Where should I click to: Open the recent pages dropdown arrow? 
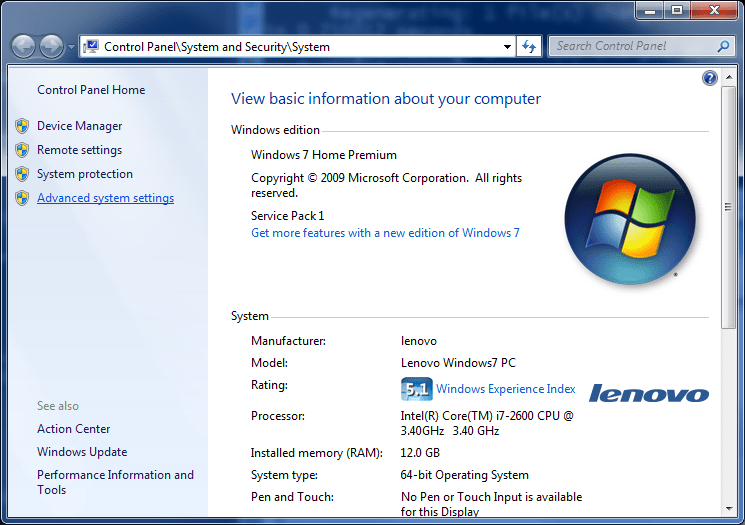click(x=71, y=47)
